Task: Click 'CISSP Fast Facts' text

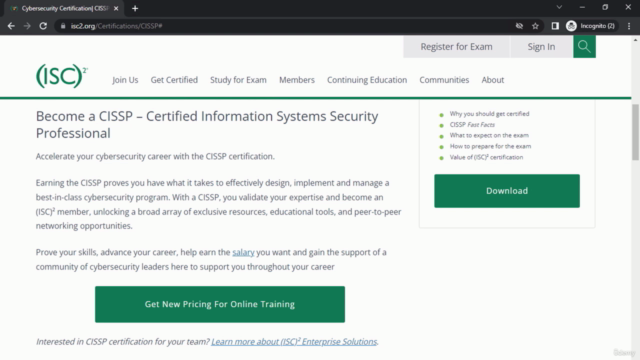Action: point(472,124)
